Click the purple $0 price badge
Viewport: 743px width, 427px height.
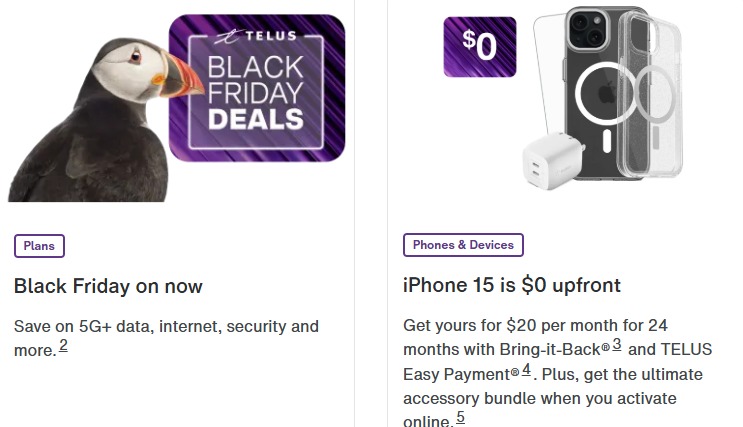tap(480, 47)
